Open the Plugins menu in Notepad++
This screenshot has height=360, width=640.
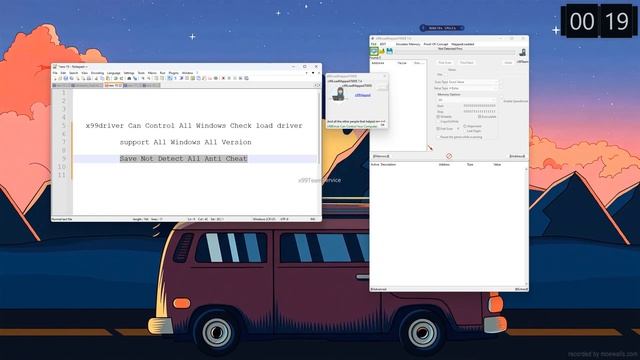click(173, 73)
